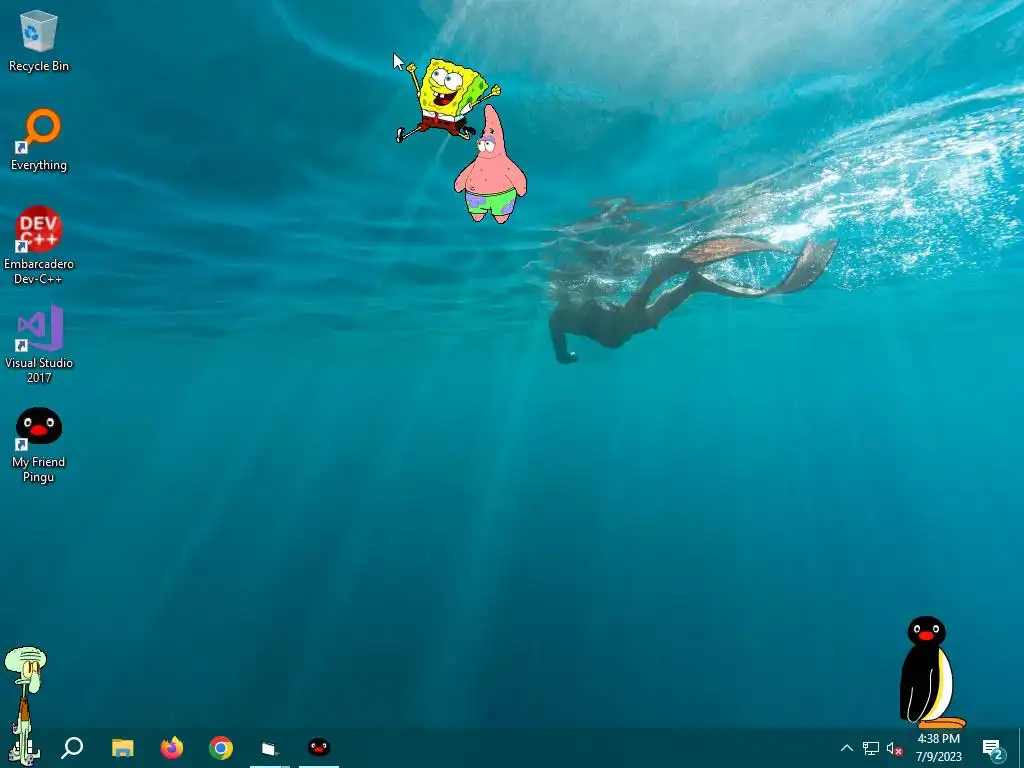Select the Everything search shortcut icon
The width and height of the screenshot is (1024, 768).
coord(39,140)
